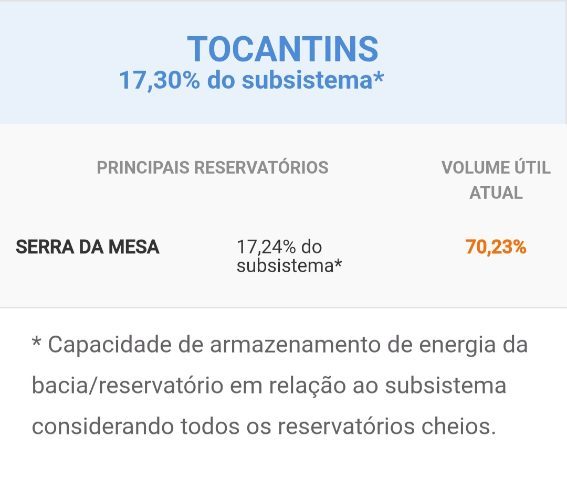Select the word reservatórios in the last footnote line
Viewport: 567px width, 480px height.
coord(345,426)
